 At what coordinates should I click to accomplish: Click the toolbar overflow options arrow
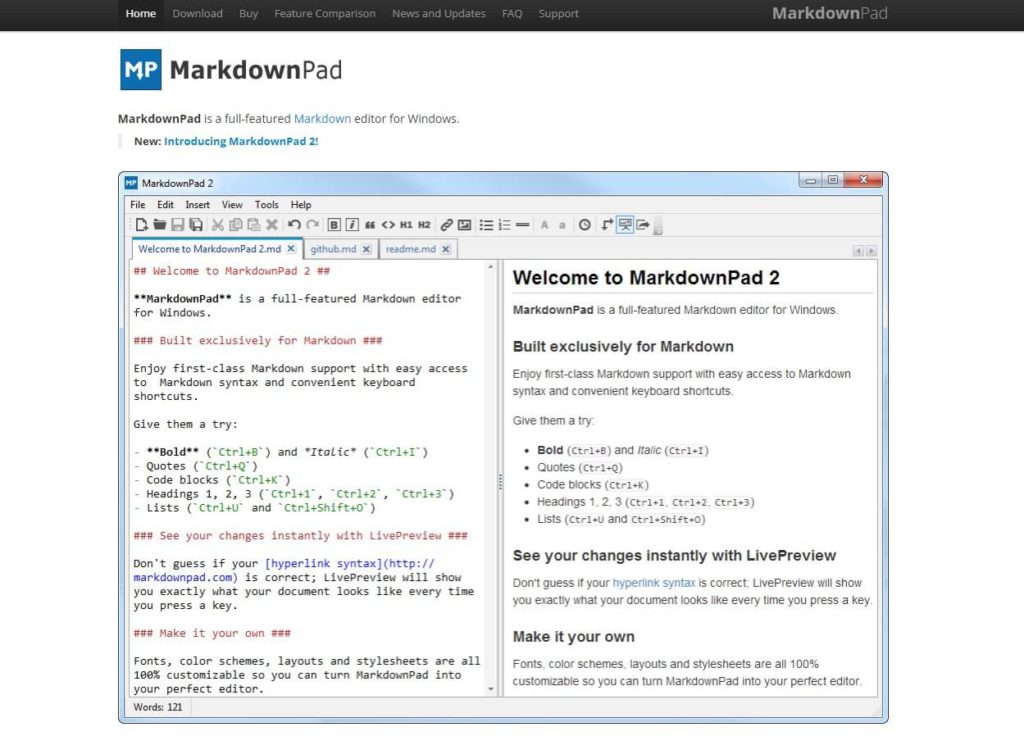click(x=658, y=226)
